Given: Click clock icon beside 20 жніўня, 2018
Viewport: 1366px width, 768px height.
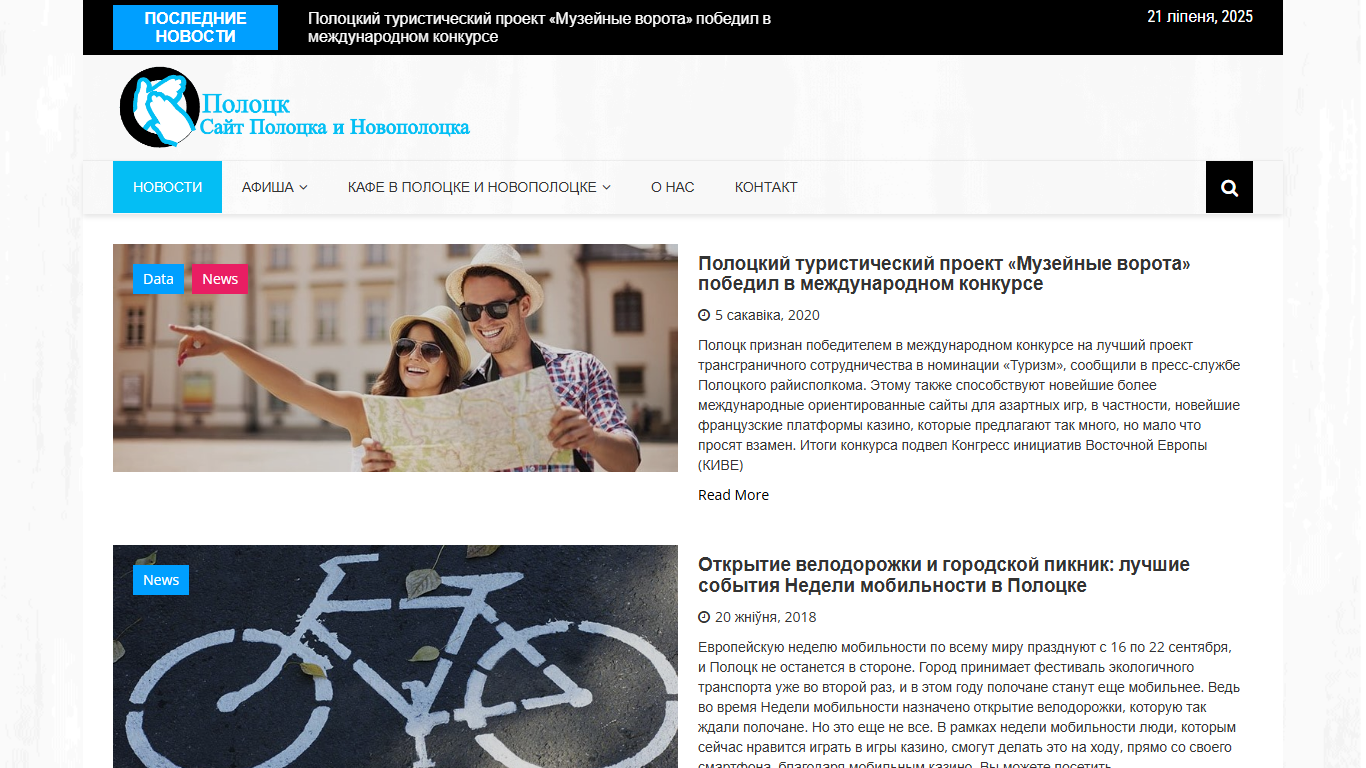Looking at the screenshot, I should tap(704, 617).
